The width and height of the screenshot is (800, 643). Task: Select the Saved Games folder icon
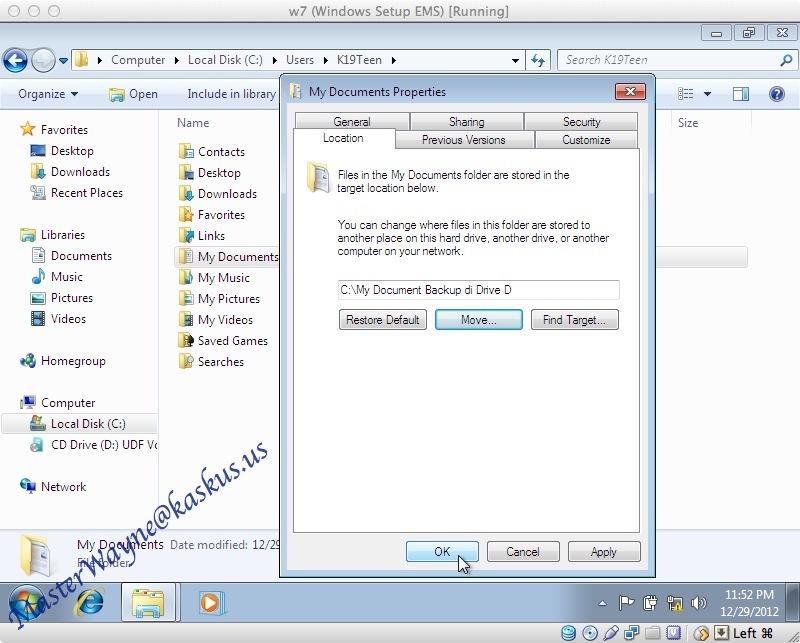click(x=186, y=340)
